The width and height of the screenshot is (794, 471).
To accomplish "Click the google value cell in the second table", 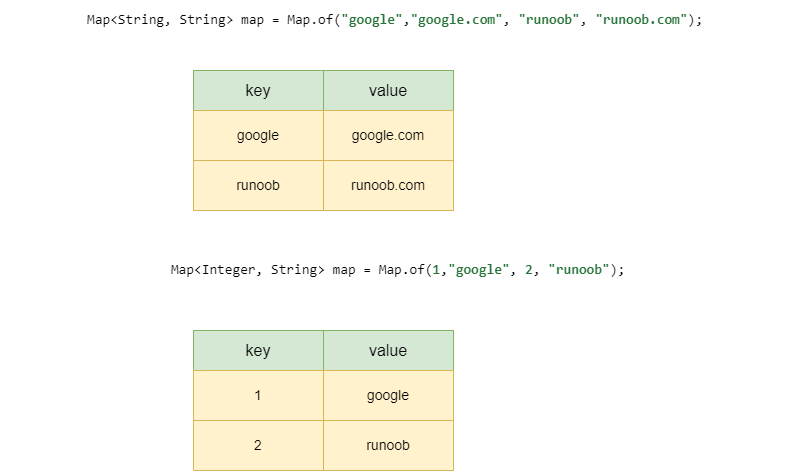I will [x=388, y=395].
